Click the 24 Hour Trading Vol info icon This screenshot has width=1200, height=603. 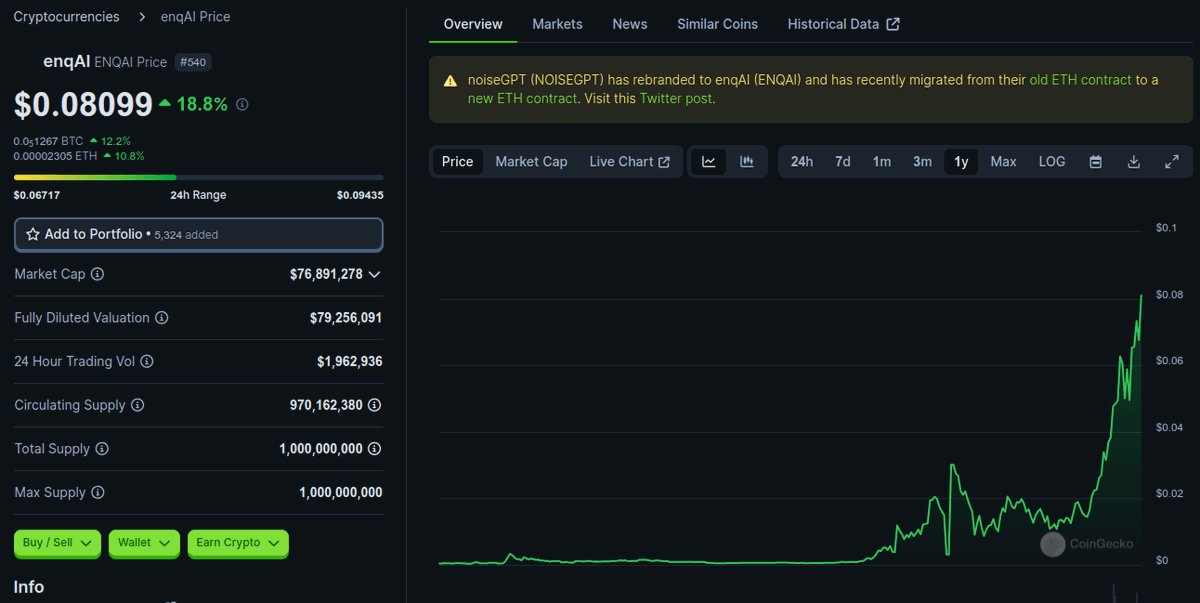coord(147,361)
